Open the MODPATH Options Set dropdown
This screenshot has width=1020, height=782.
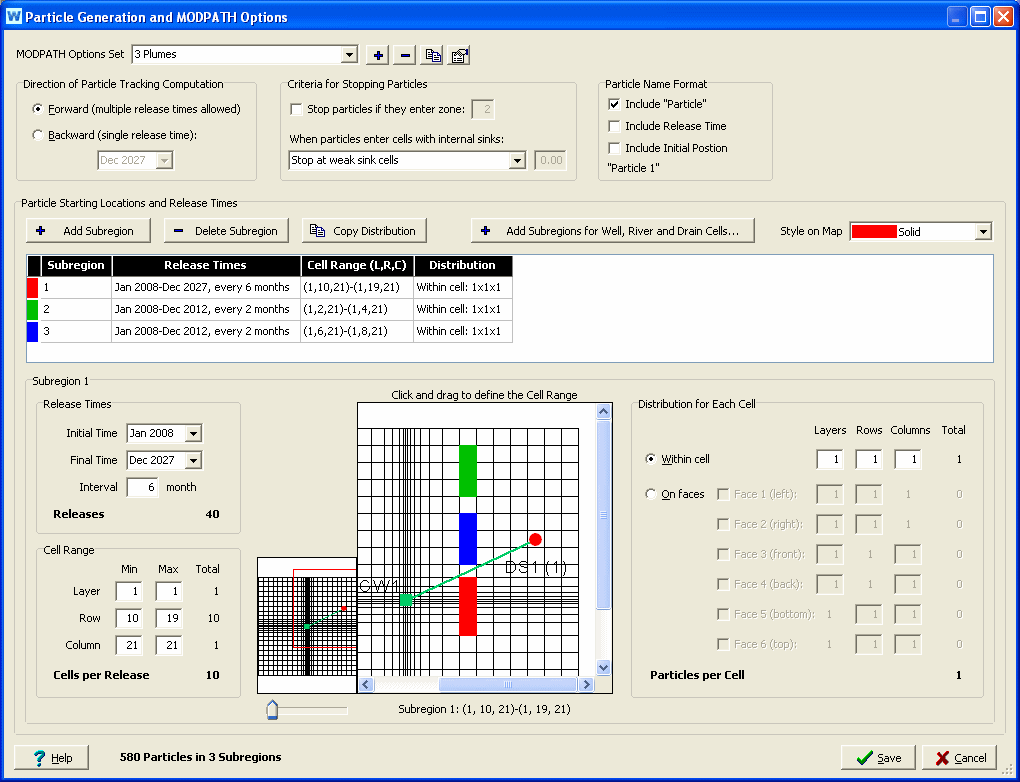point(349,55)
